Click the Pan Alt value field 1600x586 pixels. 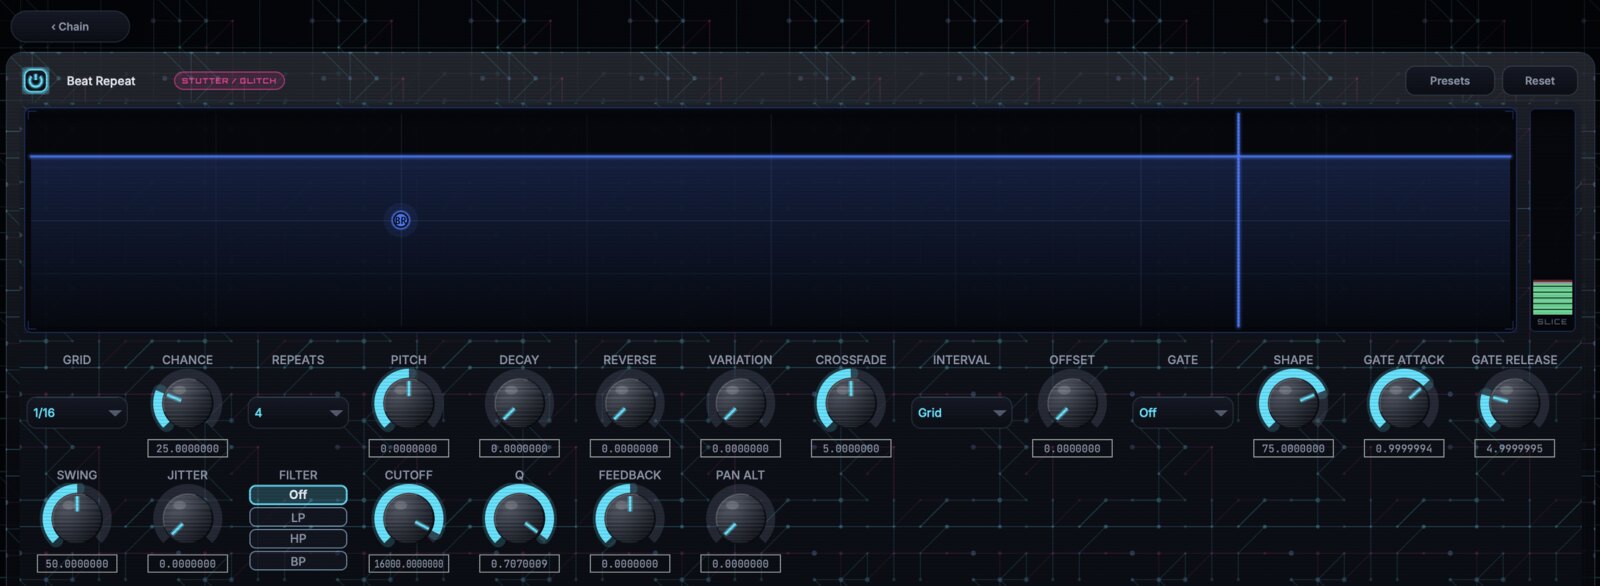(x=740, y=564)
